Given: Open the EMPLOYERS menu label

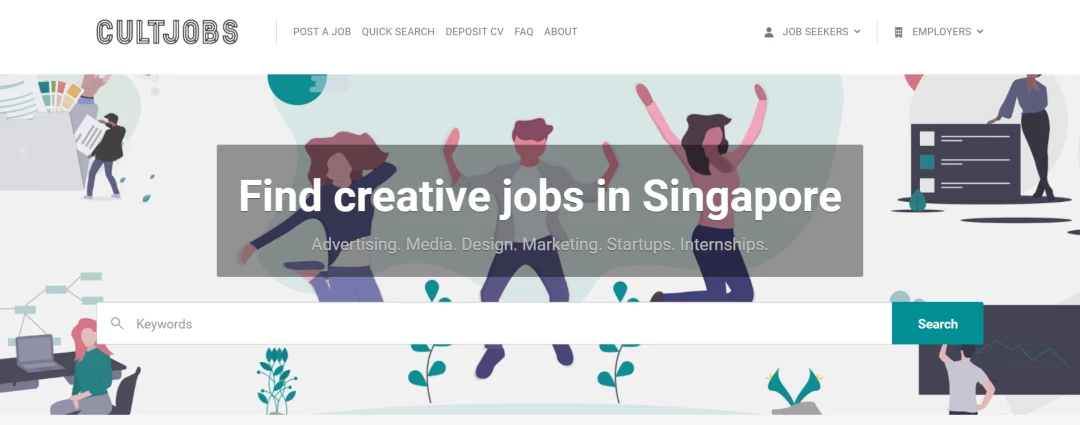Looking at the screenshot, I should click(x=941, y=32).
